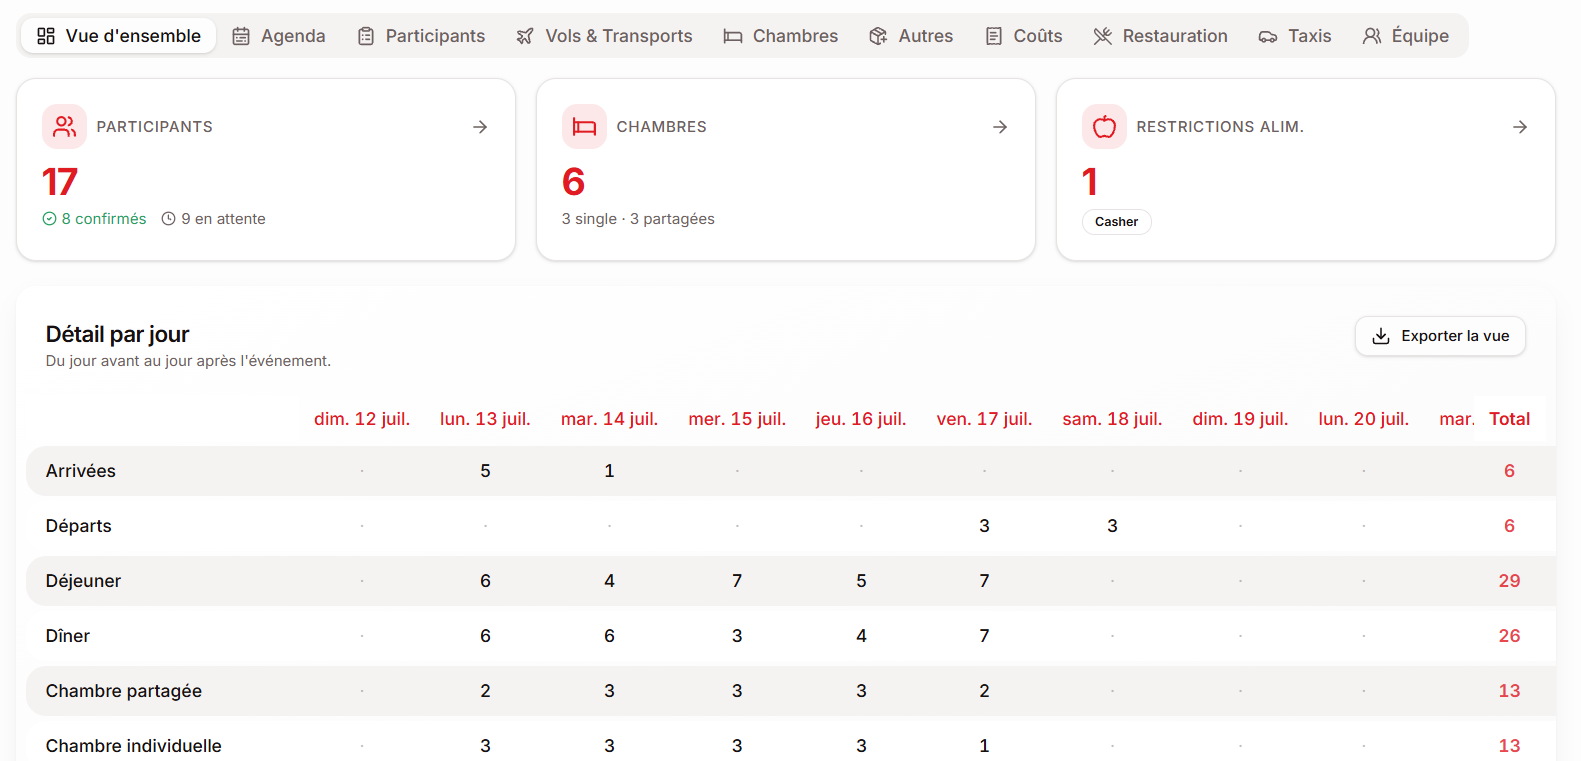Image resolution: width=1581 pixels, height=761 pixels.
Task: Click the Chambres card bed icon
Action: 584,127
